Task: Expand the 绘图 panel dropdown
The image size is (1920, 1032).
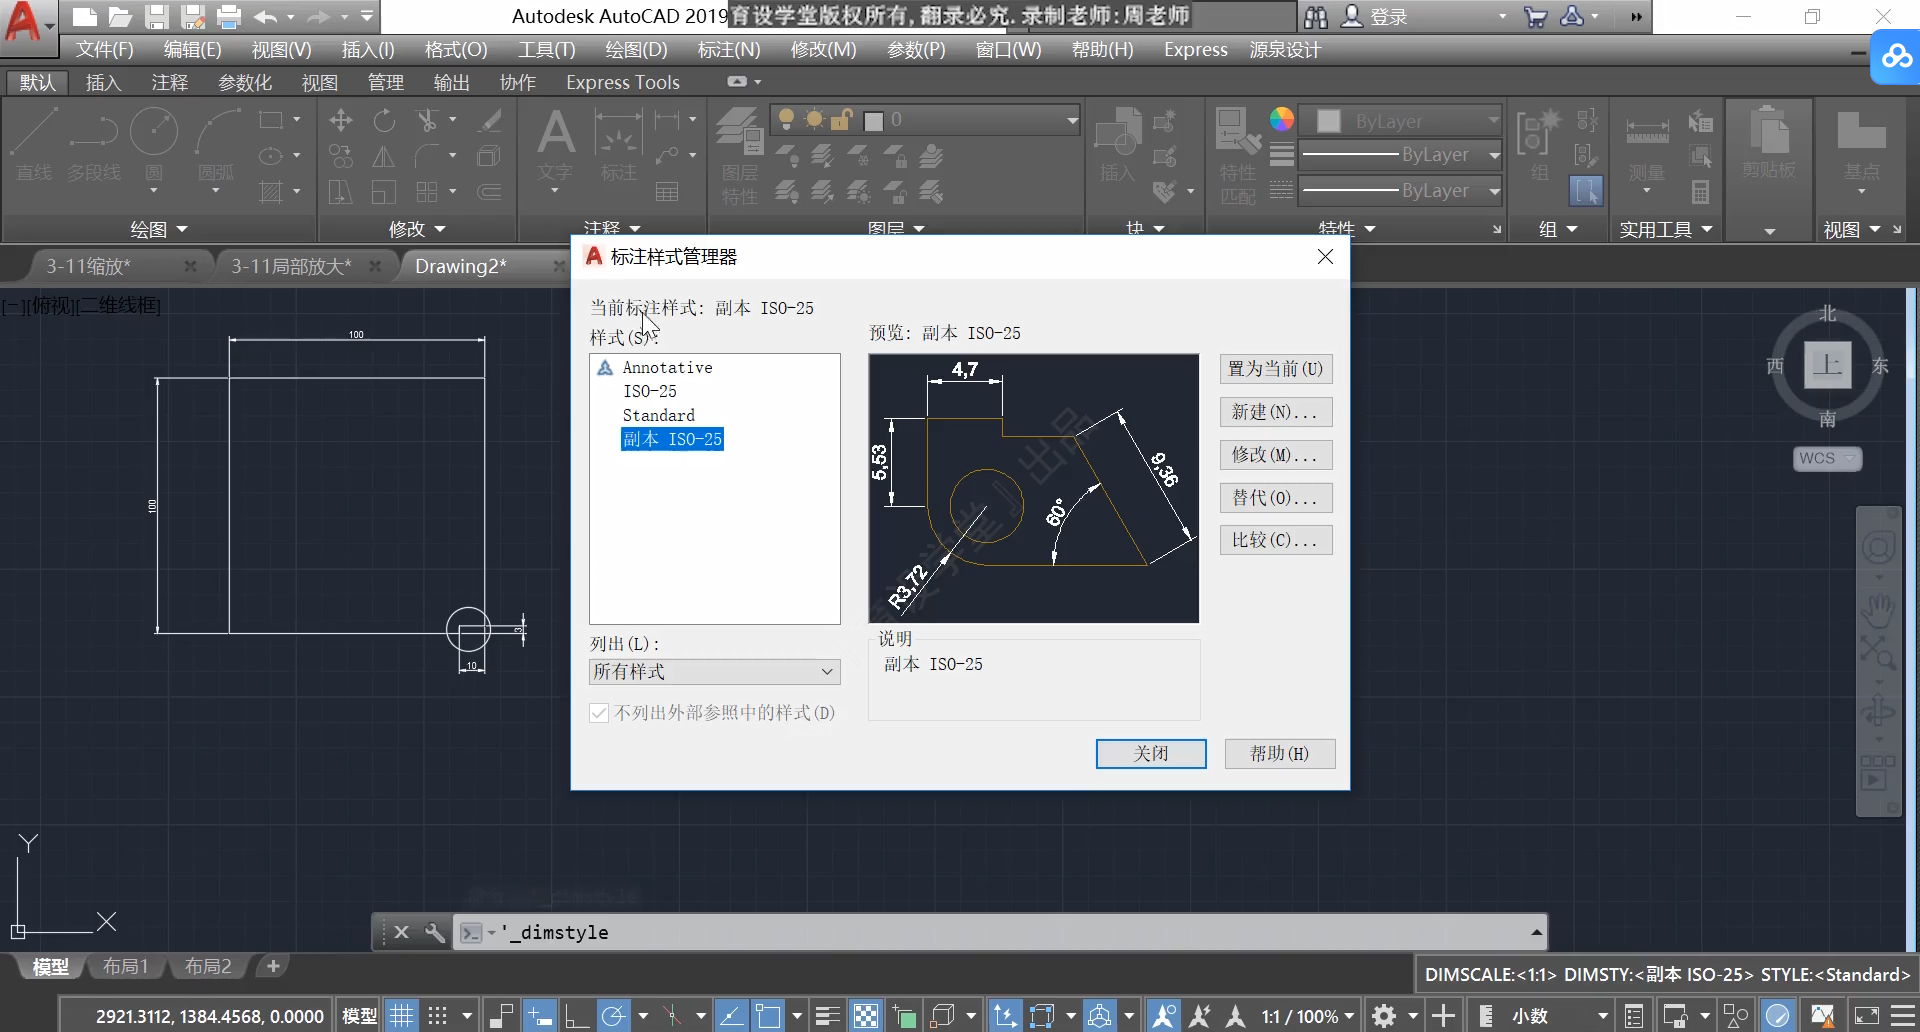Action: pyautogui.click(x=159, y=229)
